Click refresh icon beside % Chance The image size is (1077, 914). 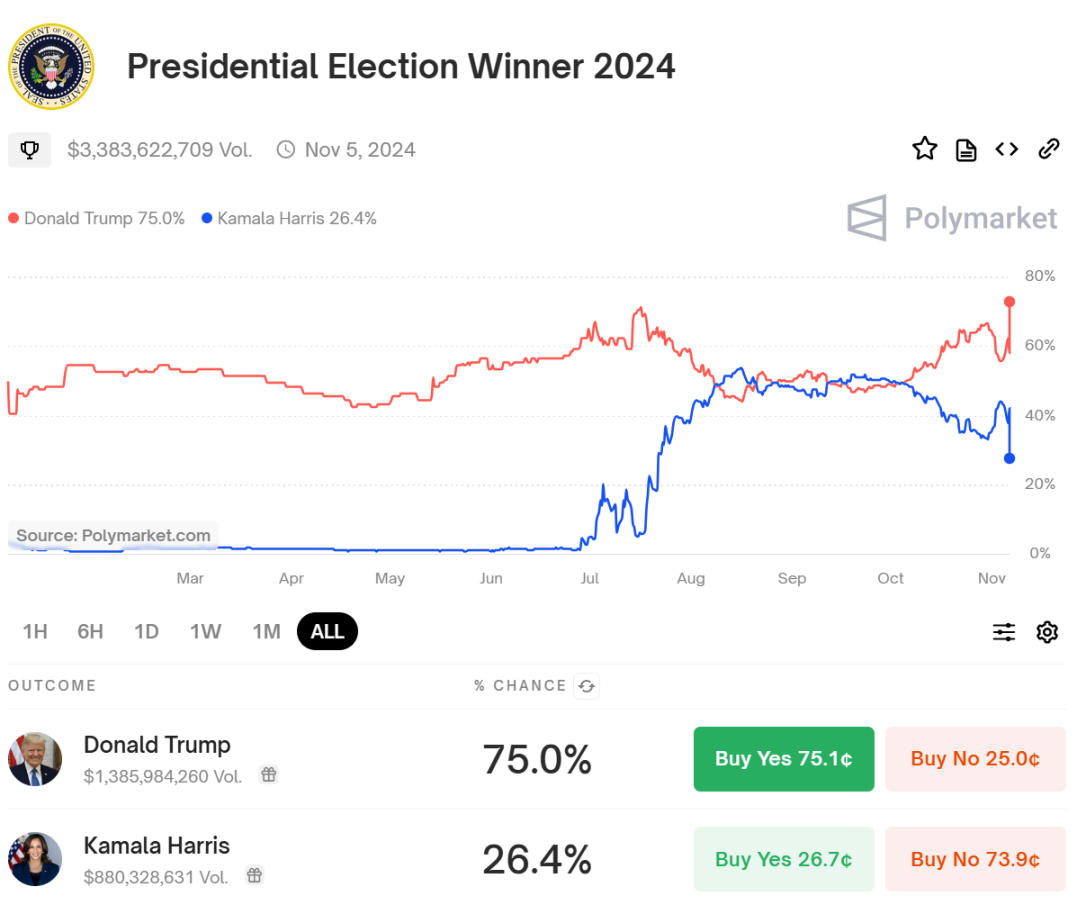(x=587, y=686)
